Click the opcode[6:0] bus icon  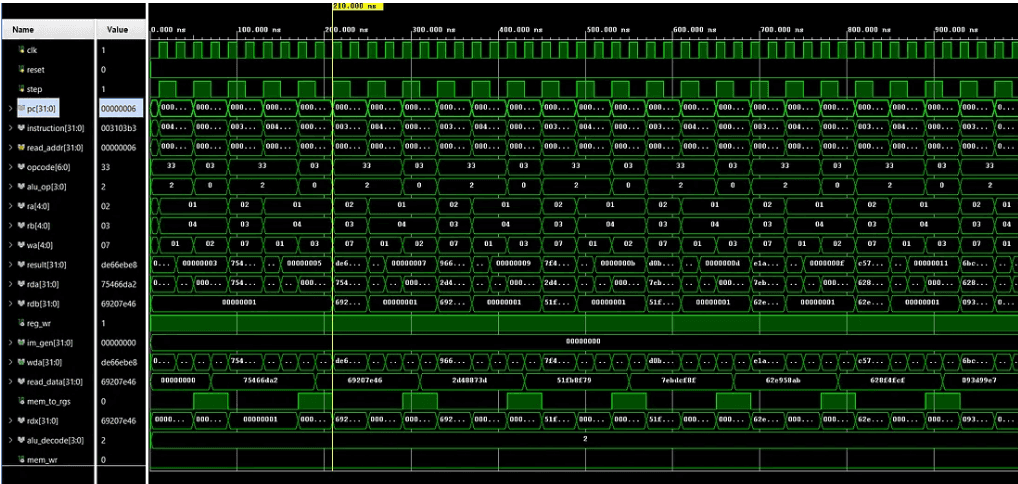tap(21, 167)
